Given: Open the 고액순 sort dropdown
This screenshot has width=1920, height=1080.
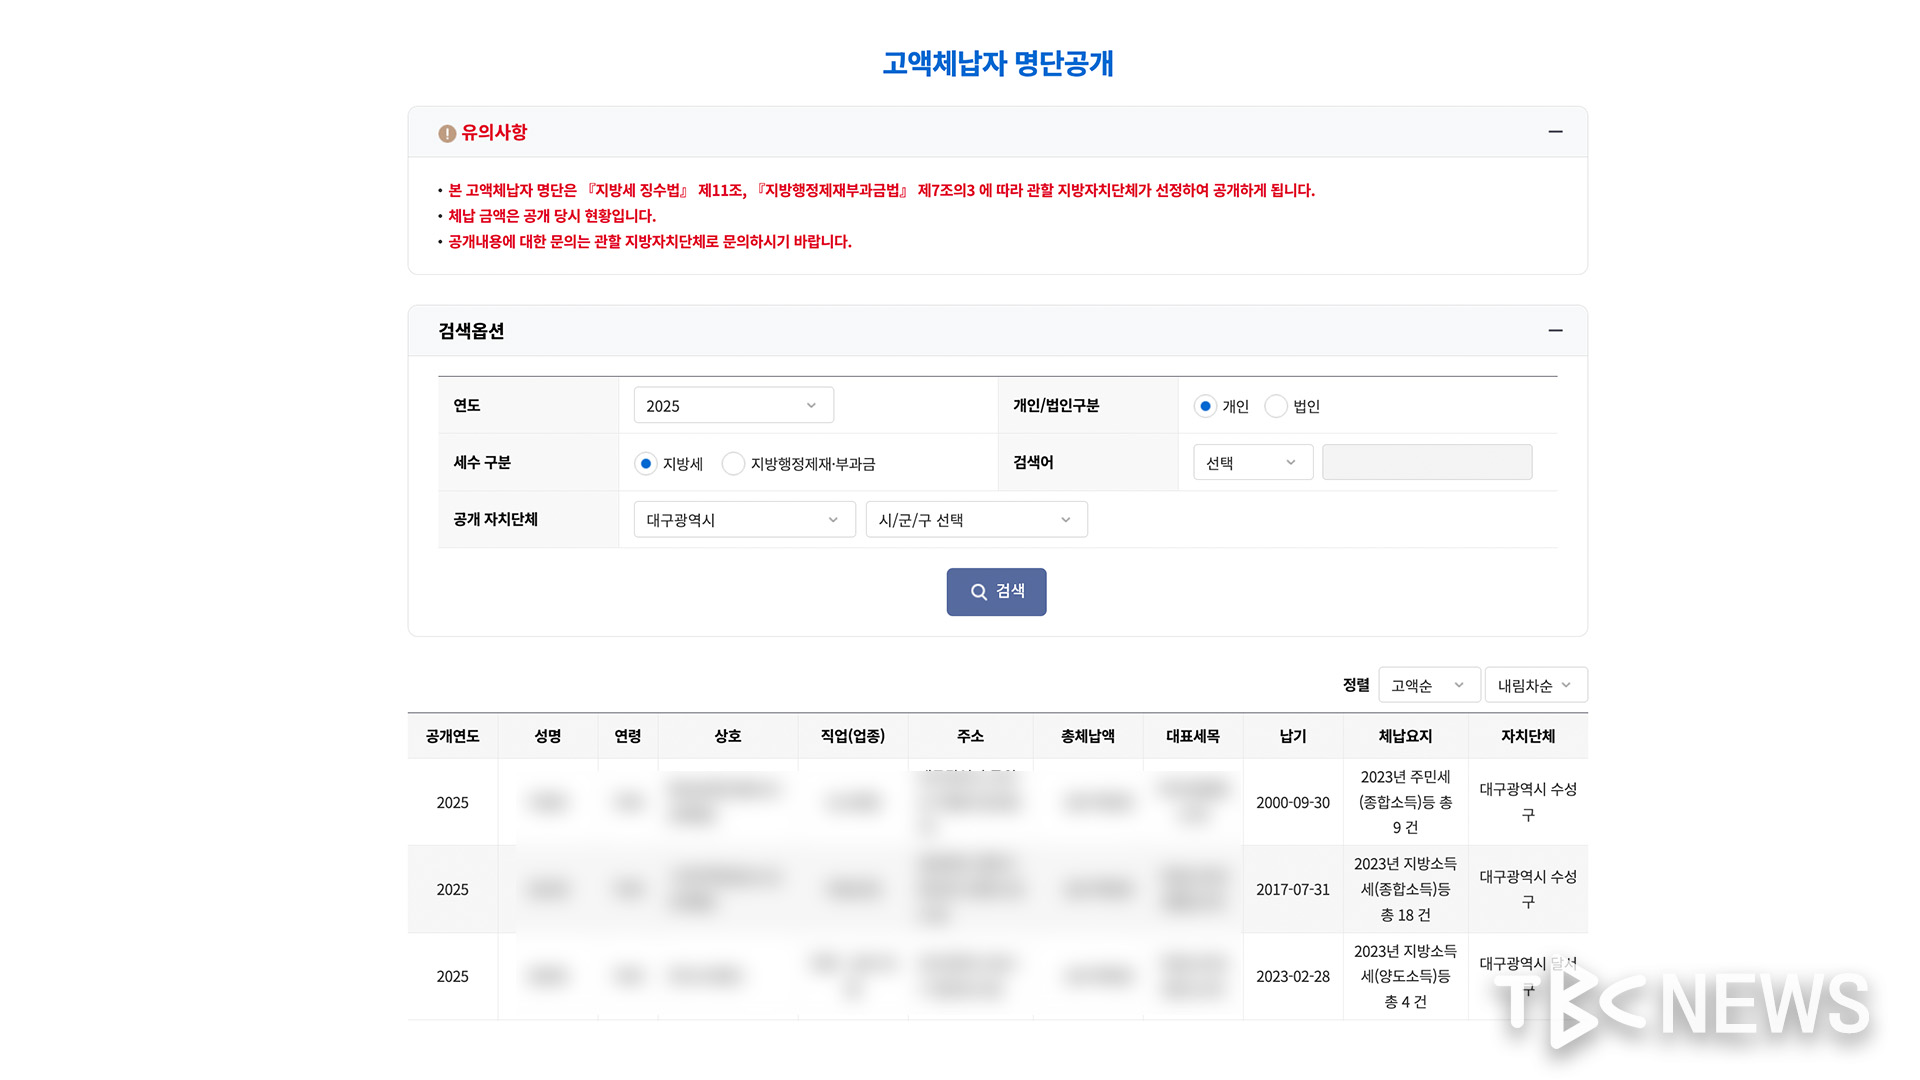Looking at the screenshot, I should pyautogui.click(x=1428, y=685).
